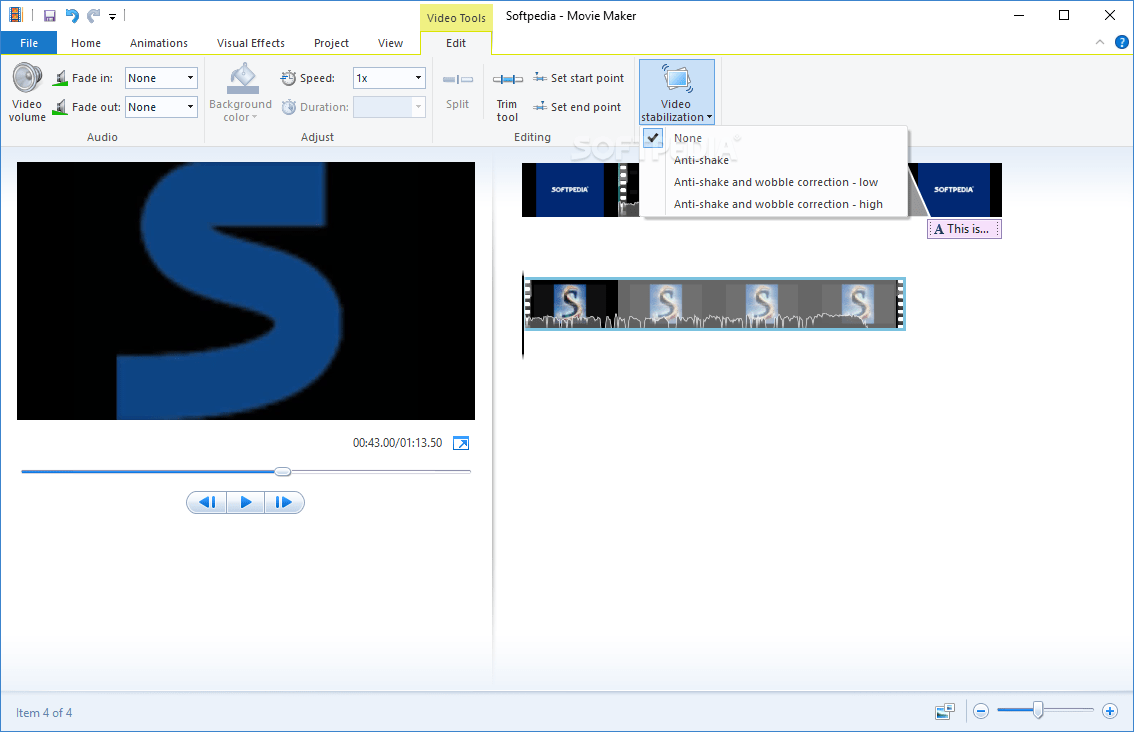Select Anti-shake stabilization

coord(702,160)
